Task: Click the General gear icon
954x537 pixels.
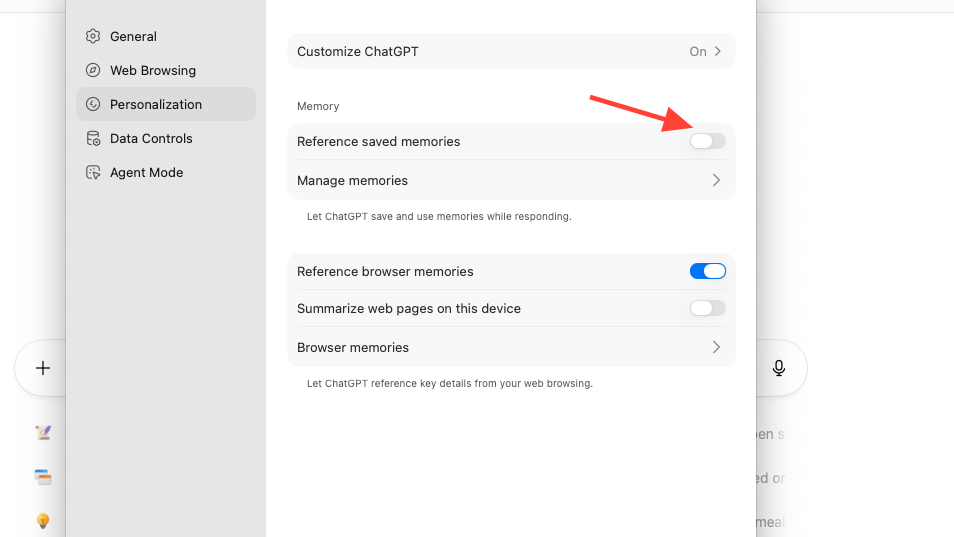Action: click(x=93, y=36)
